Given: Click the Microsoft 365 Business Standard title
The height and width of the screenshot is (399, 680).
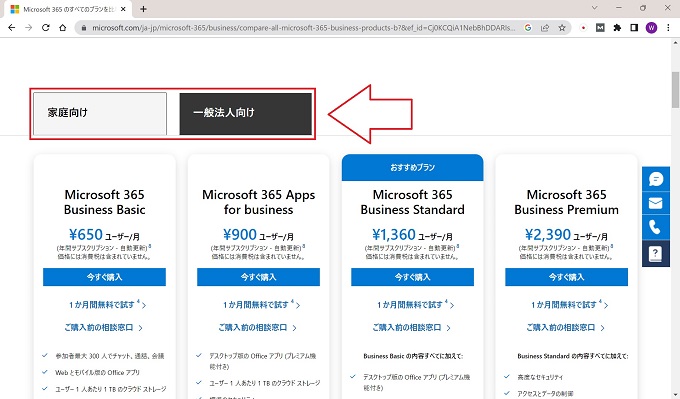Looking at the screenshot, I should 412,202.
